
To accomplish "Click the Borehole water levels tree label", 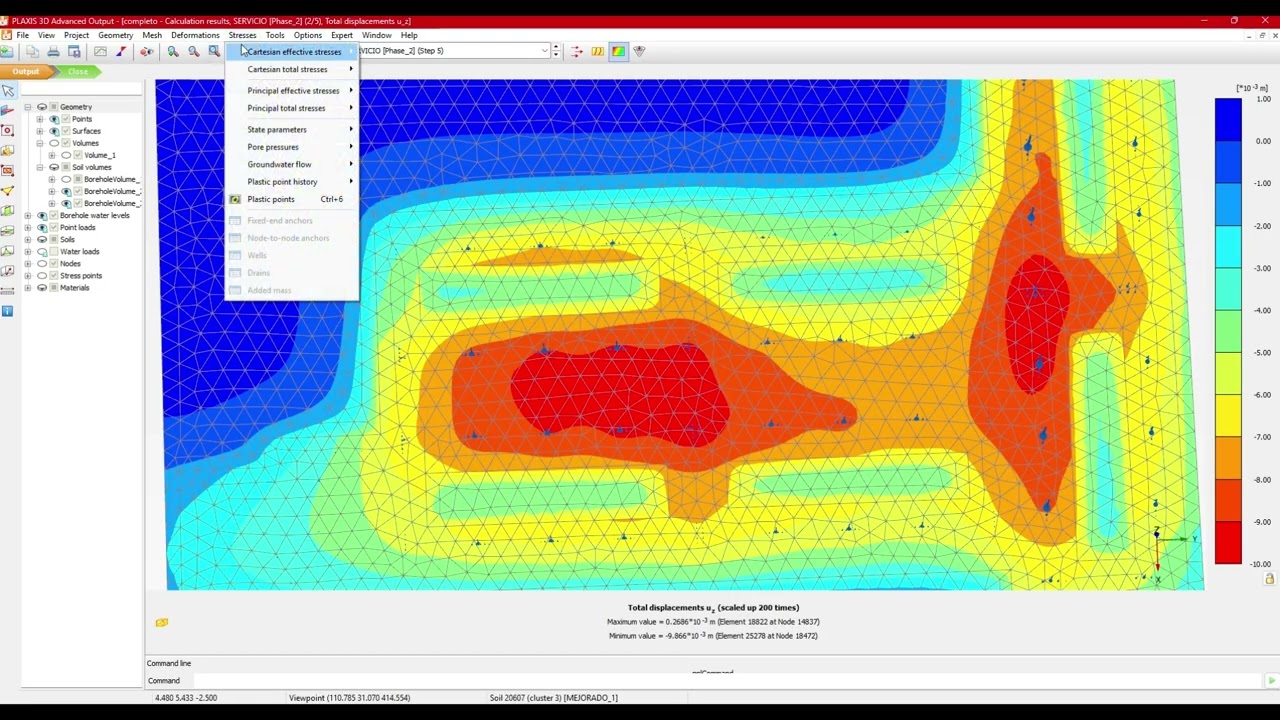I will (x=94, y=215).
